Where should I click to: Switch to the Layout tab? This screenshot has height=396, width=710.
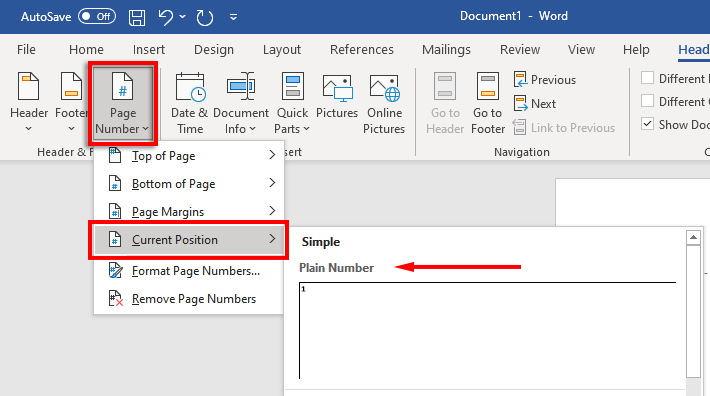pos(282,49)
